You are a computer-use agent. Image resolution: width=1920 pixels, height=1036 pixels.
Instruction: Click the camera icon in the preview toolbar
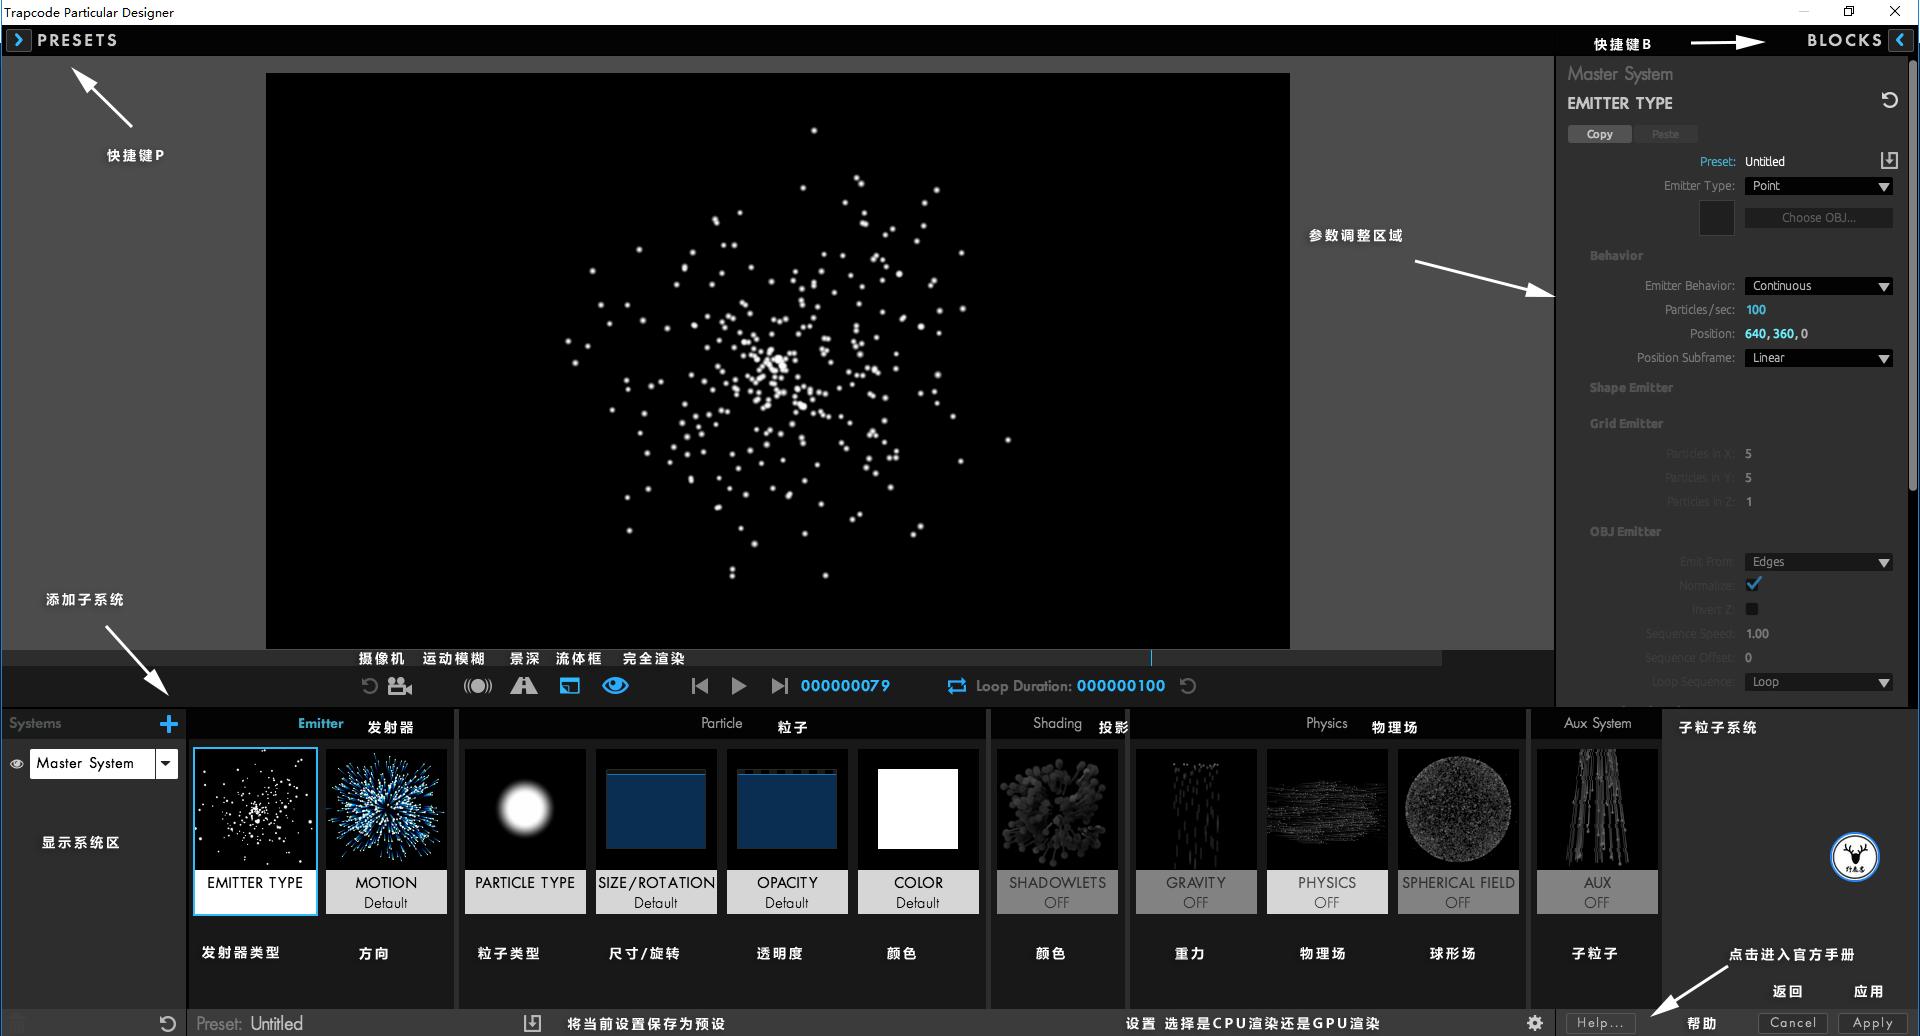point(400,686)
